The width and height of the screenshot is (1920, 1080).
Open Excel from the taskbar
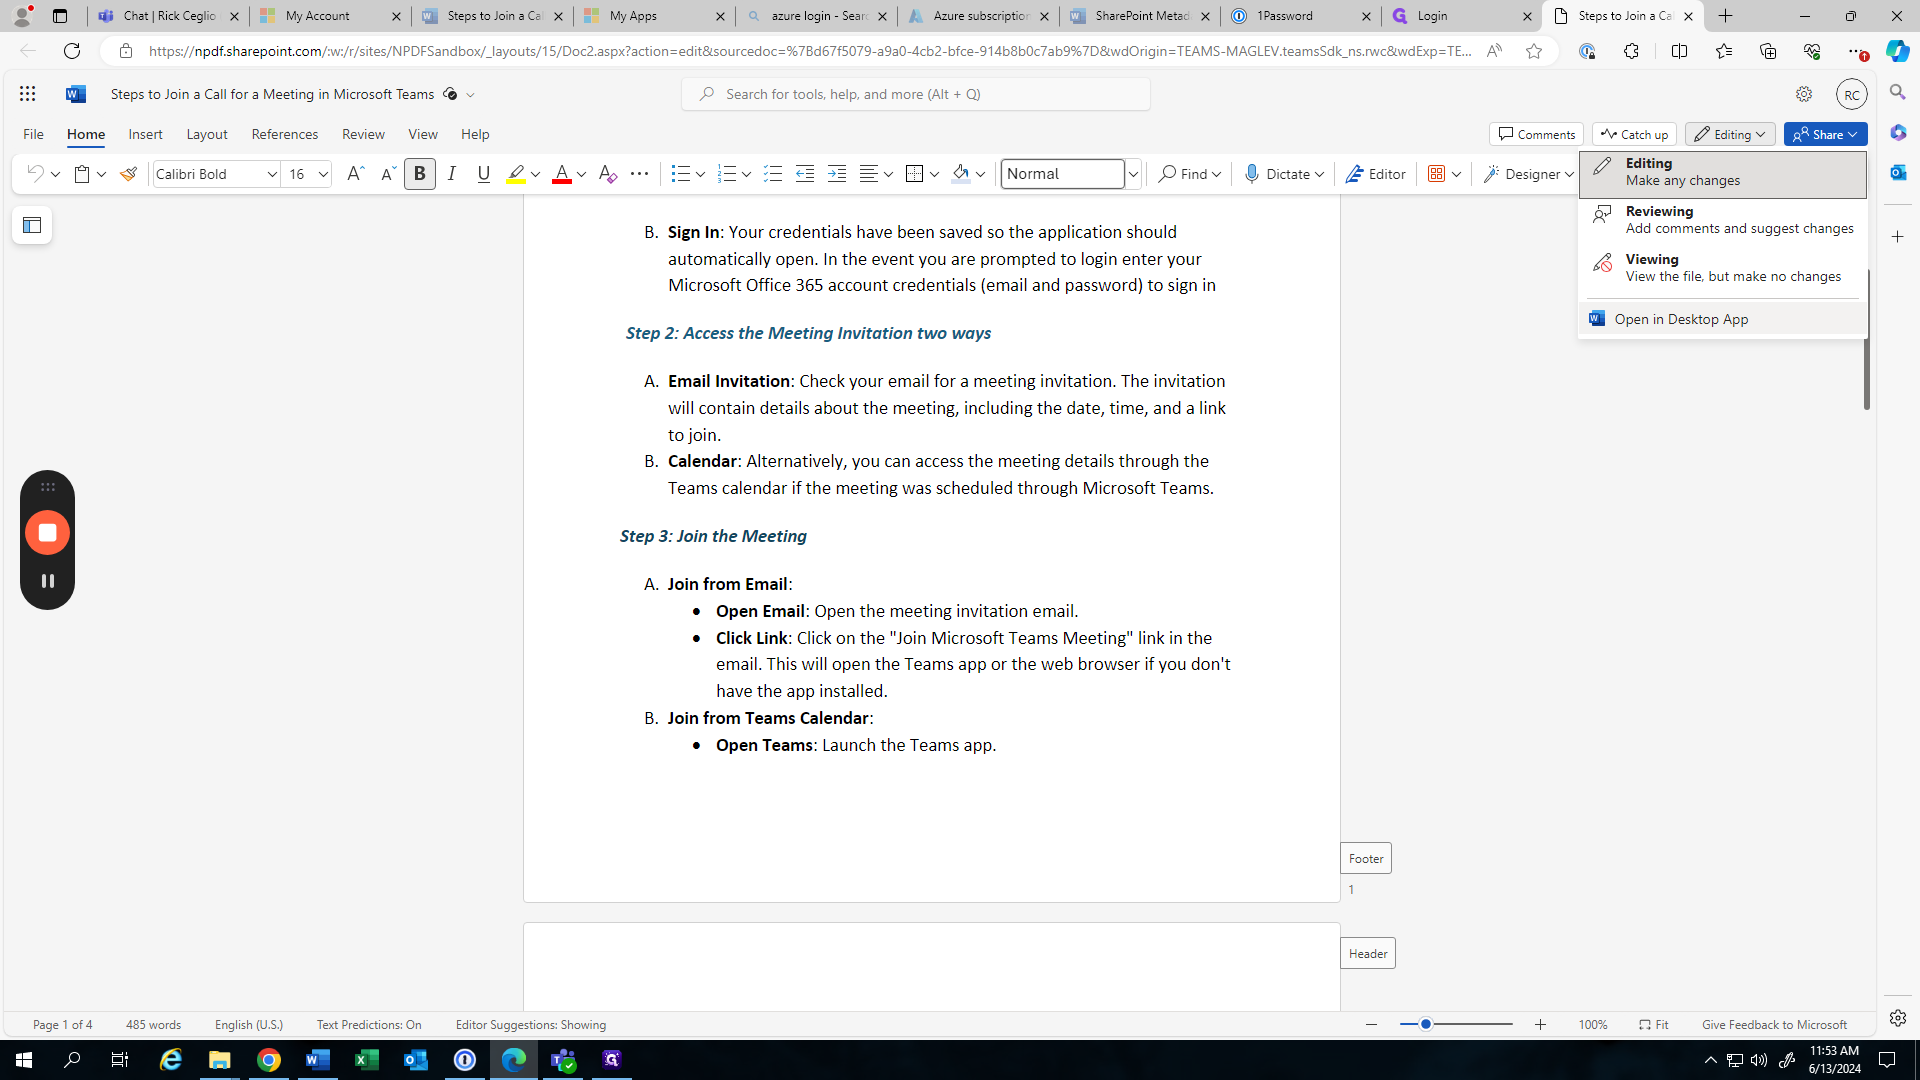coord(367,1060)
